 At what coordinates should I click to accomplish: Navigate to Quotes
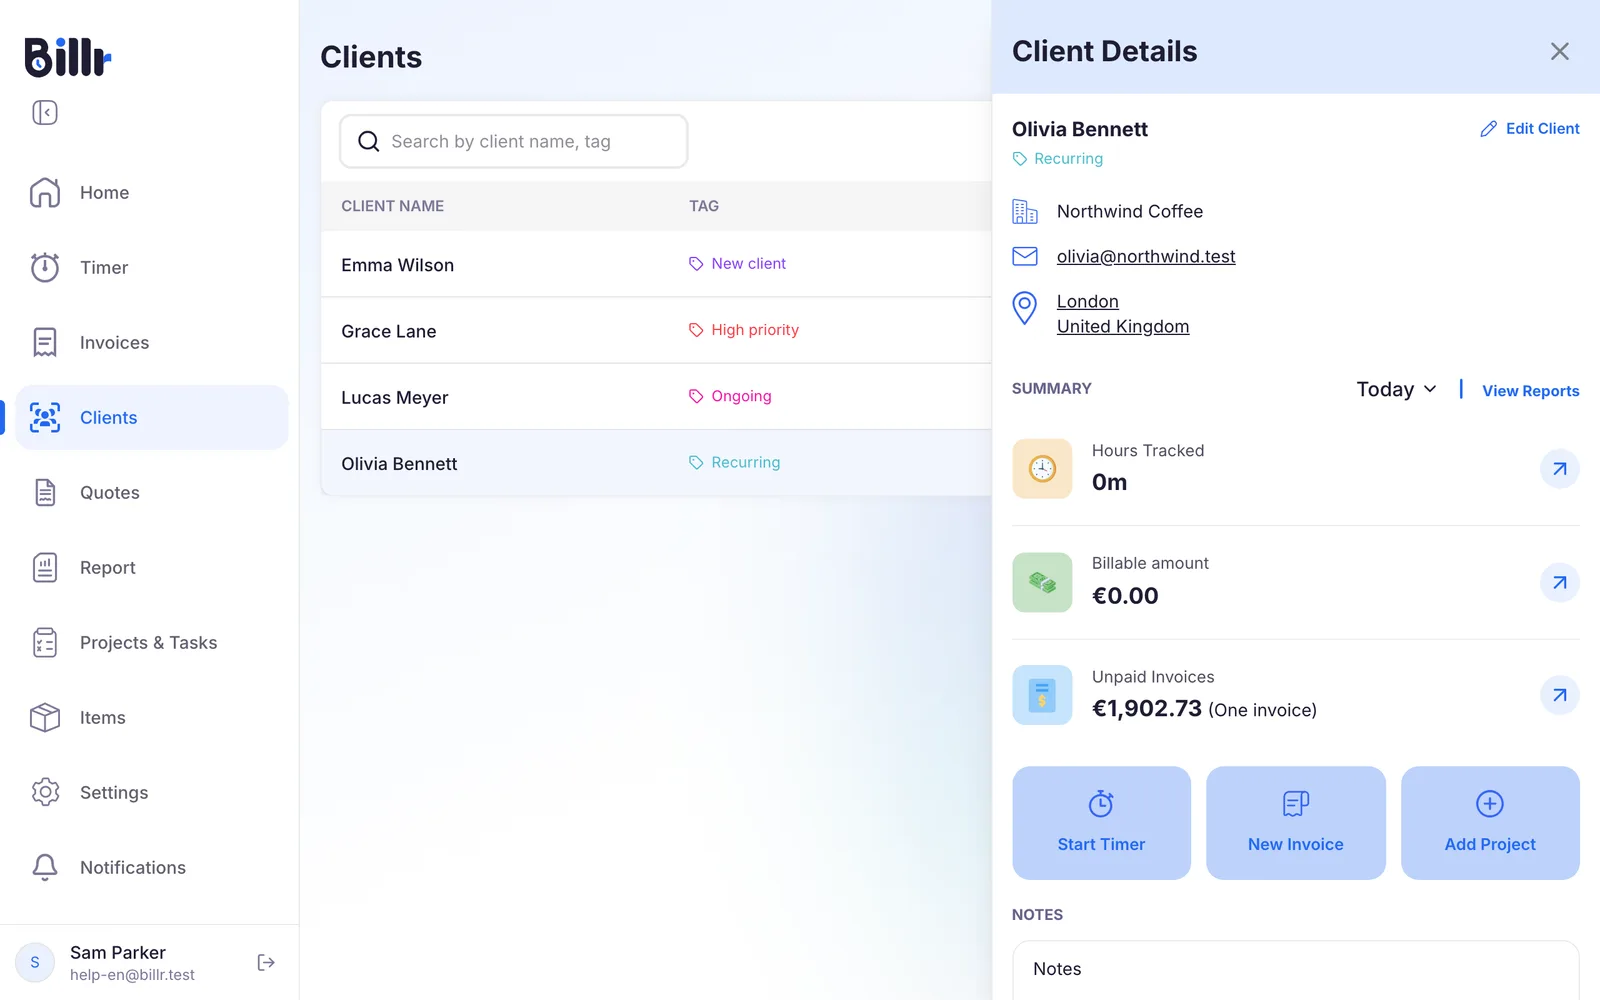(152, 492)
